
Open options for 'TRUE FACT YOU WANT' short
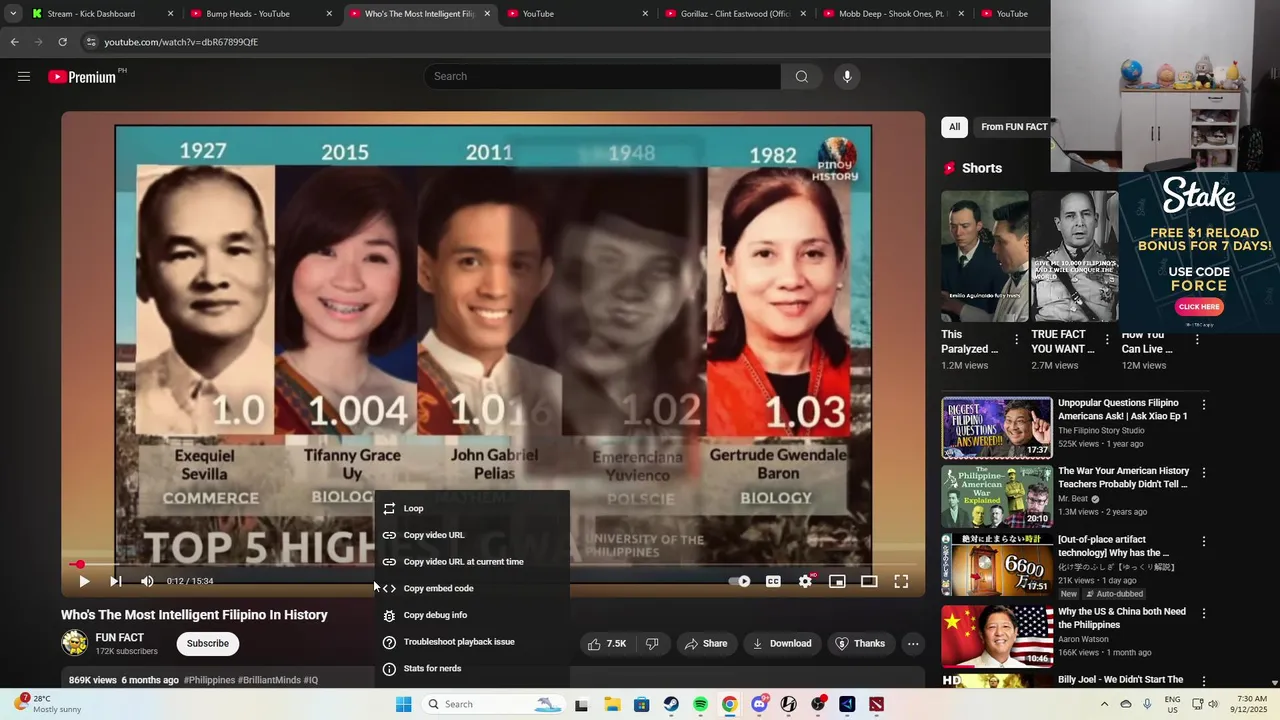(x=1107, y=340)
